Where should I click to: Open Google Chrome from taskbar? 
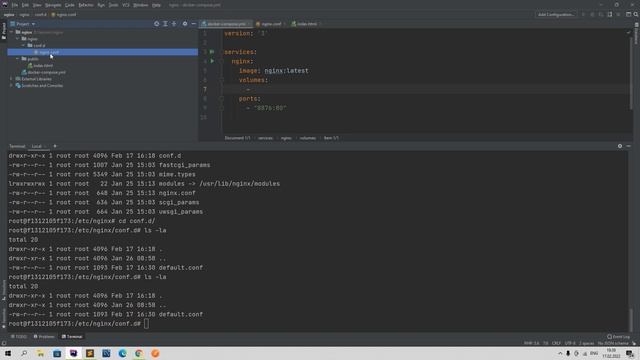[139, 353]
